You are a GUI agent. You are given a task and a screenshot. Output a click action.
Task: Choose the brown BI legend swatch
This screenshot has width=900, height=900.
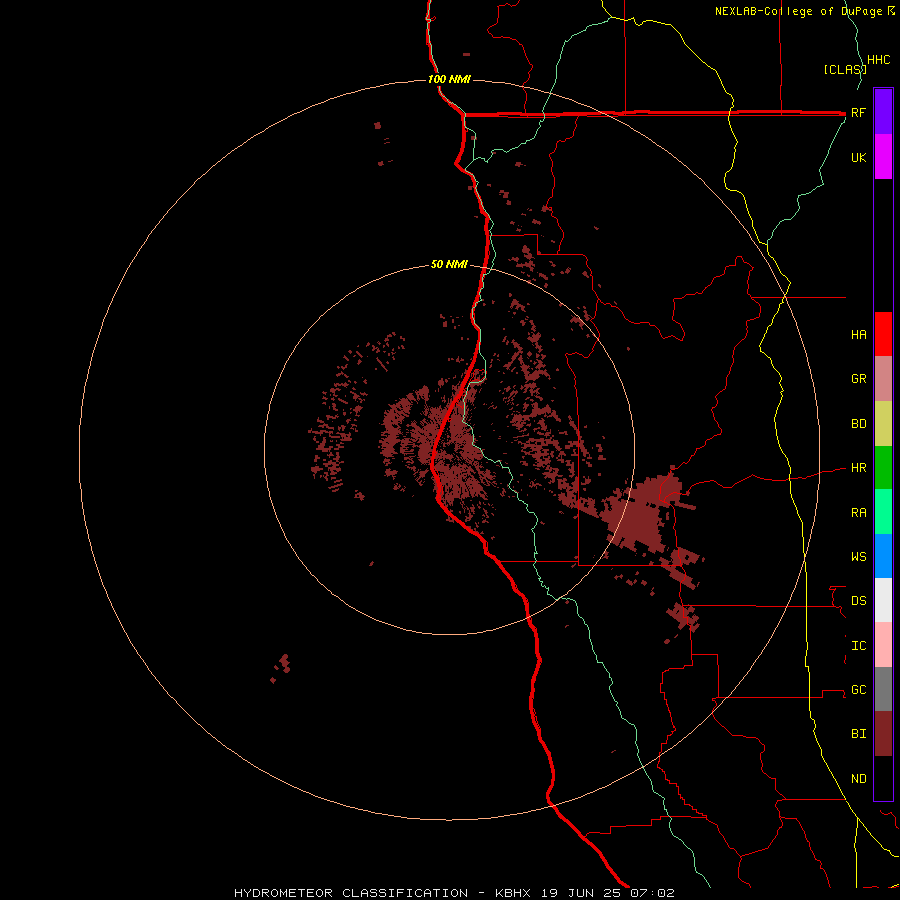click(x=883, y=734)
